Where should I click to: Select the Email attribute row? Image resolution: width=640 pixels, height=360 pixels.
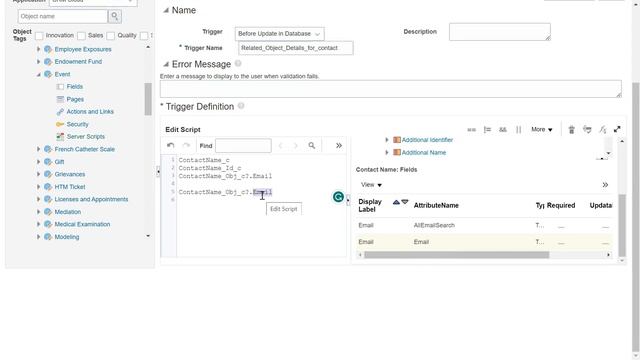coord(484,242)
